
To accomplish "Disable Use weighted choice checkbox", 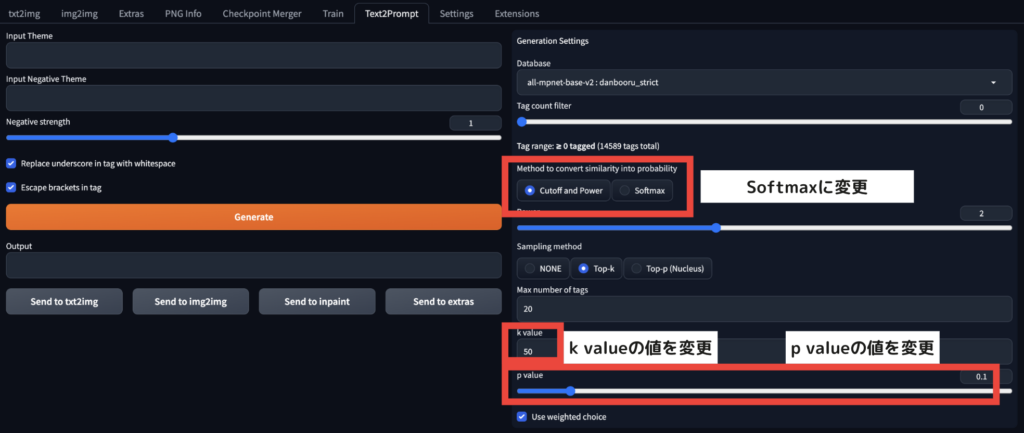I will [522, 417].
